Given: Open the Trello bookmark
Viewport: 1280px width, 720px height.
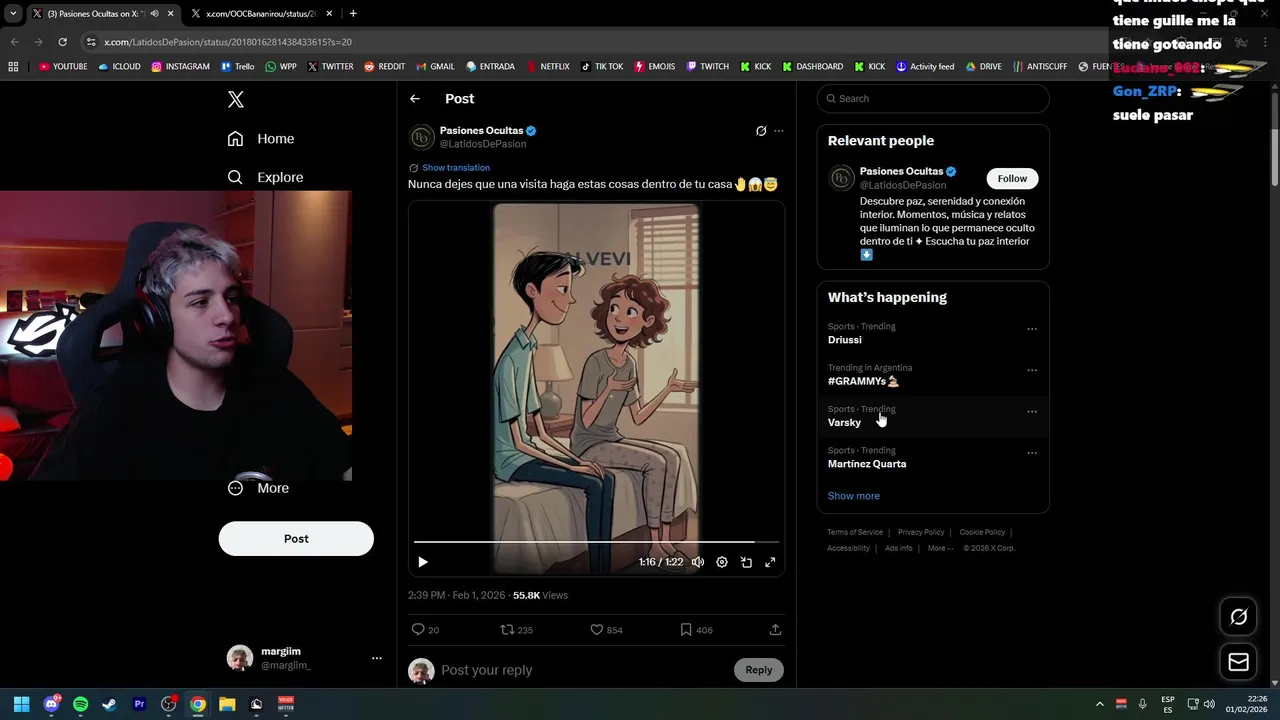Looking at the screenshot, I should 238,67.
